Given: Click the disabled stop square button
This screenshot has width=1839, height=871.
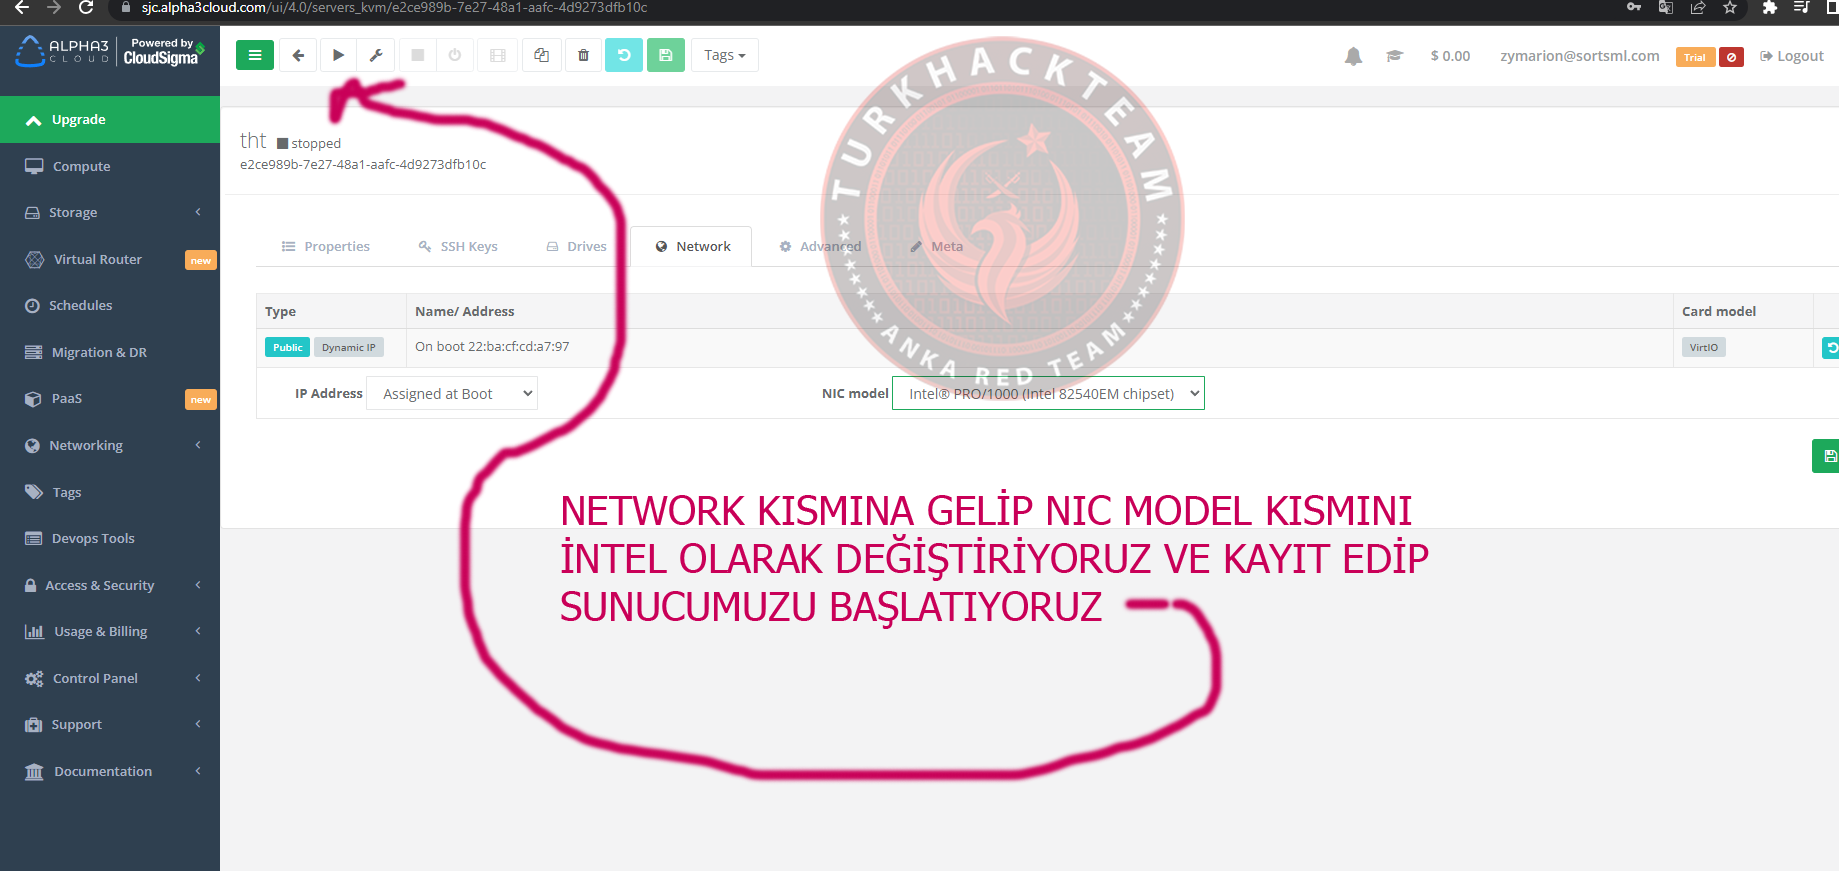Looking at the screenshot, I should 418,55.
